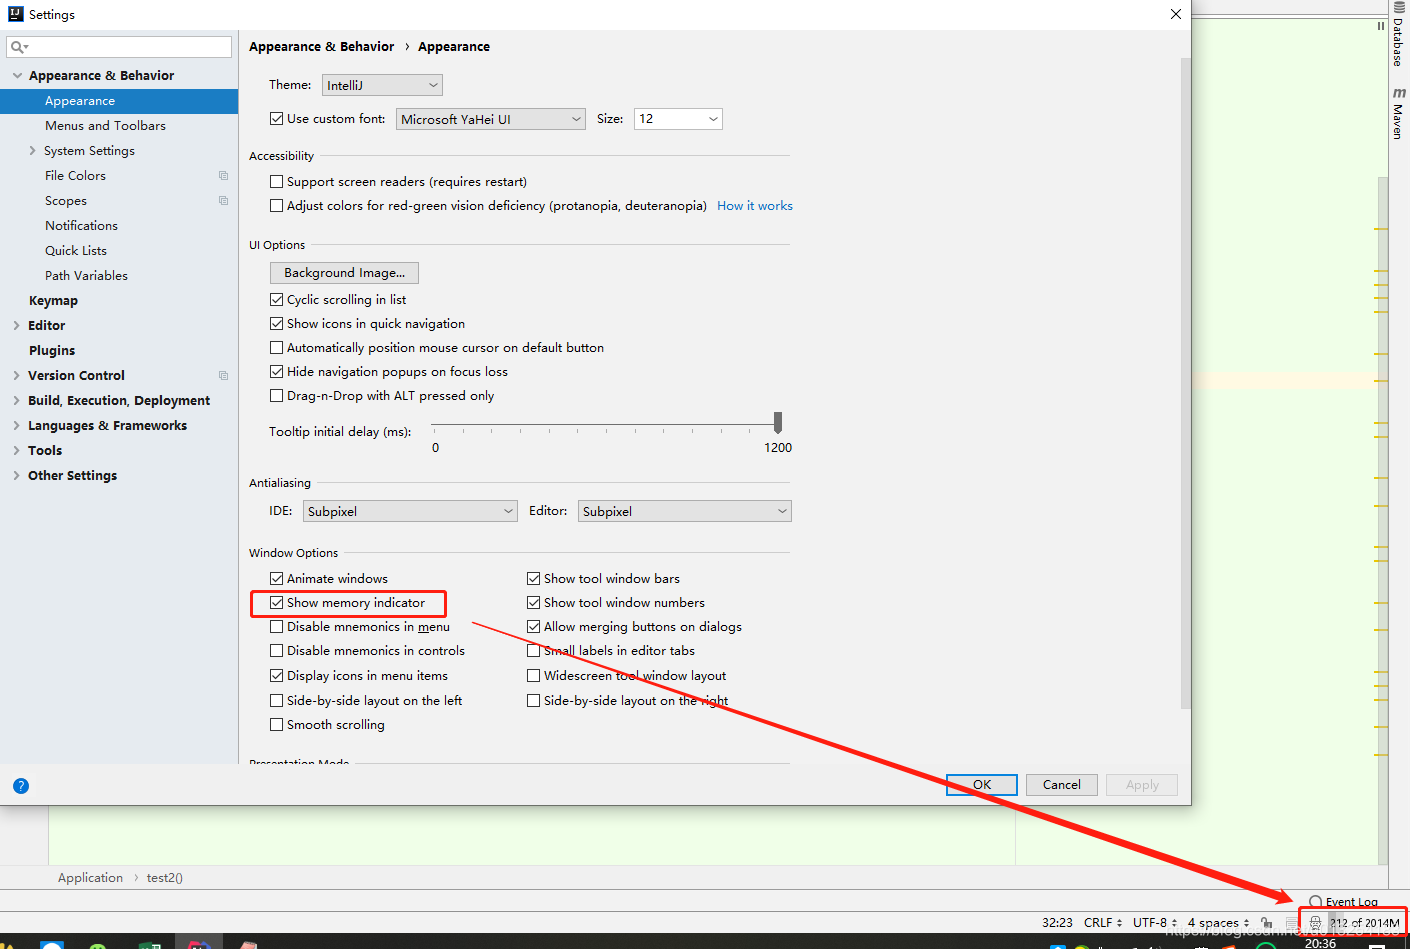1410x949 pixels.
Task: Confirm settings with OK button
Action: 982,785
